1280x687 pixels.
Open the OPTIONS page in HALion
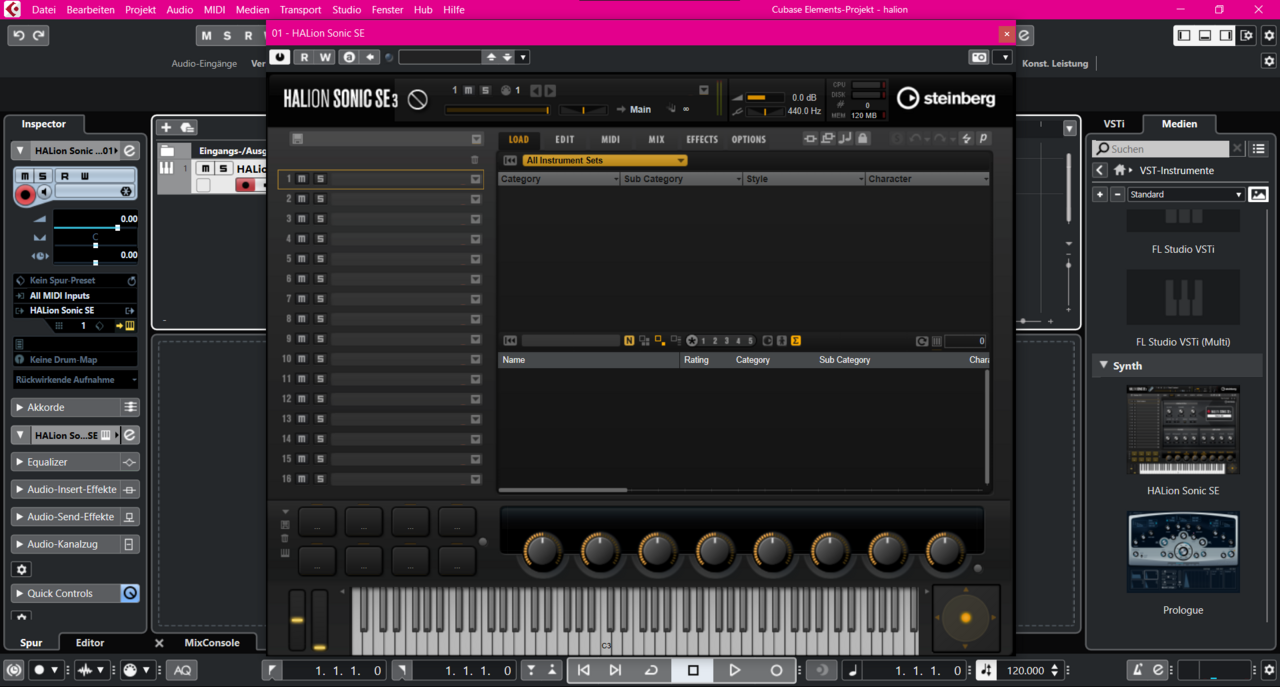(x=748, y=139)
